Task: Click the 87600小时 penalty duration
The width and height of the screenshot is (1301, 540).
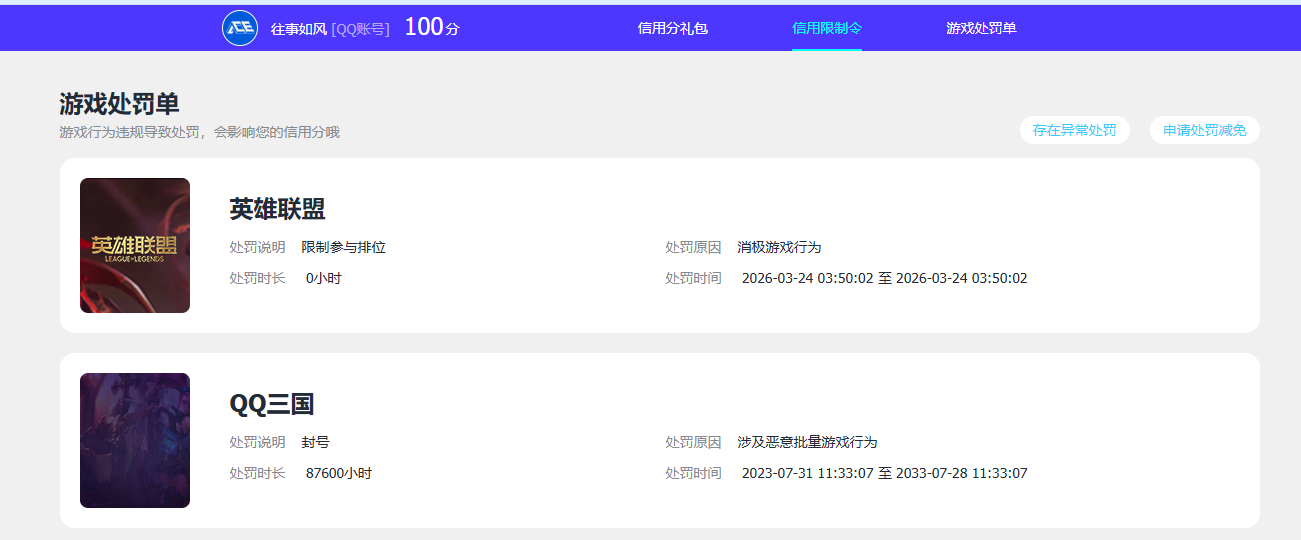Action: click(x=339, y=473)
